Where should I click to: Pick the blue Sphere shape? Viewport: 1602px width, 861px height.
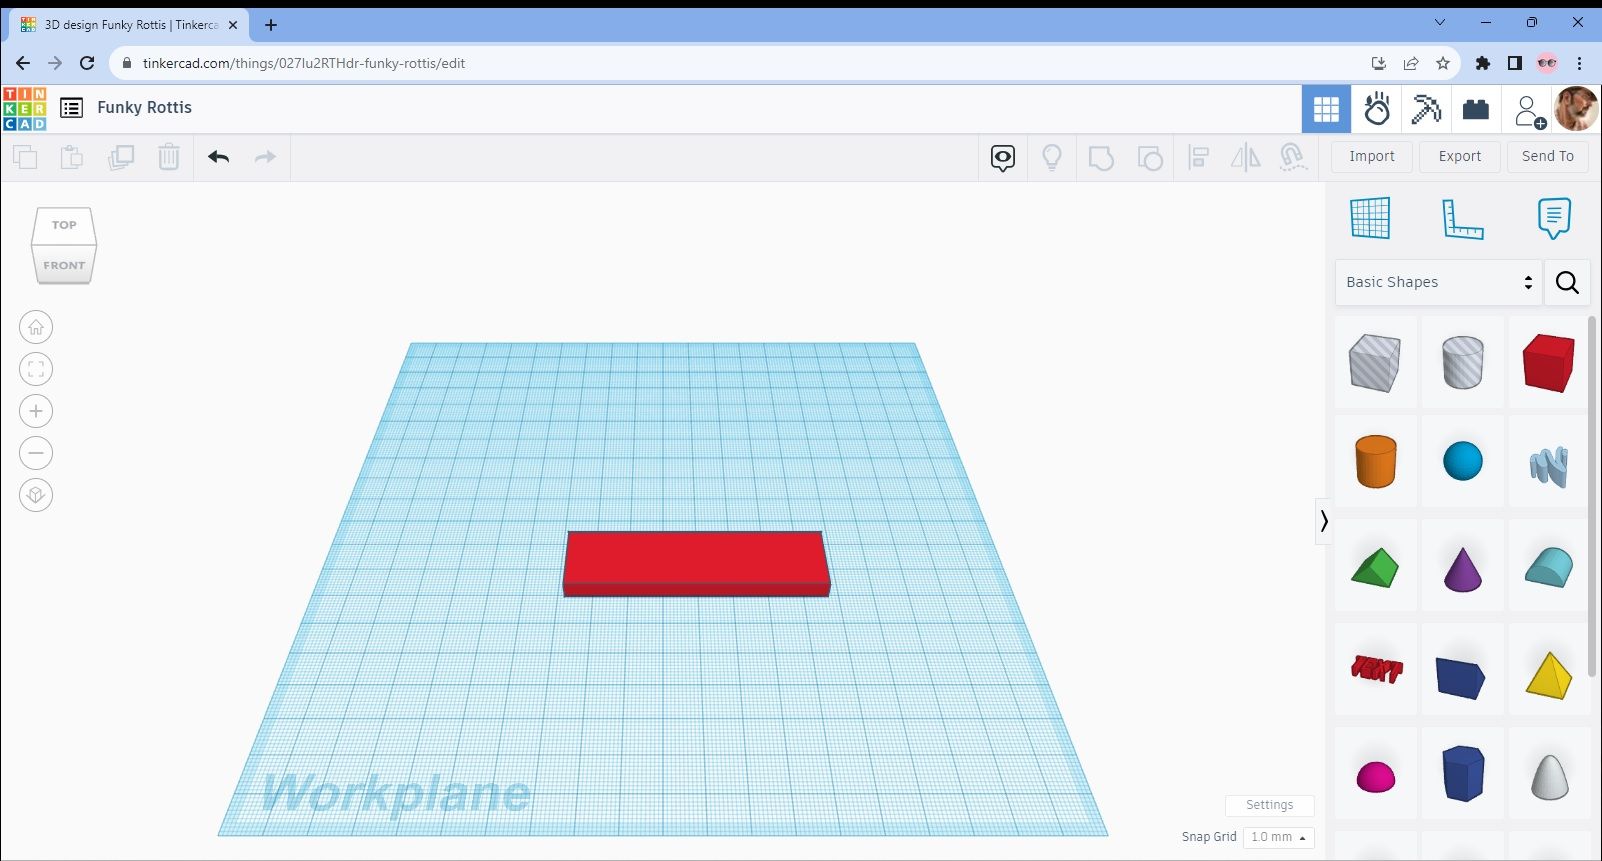click(x=1462, y=461)
